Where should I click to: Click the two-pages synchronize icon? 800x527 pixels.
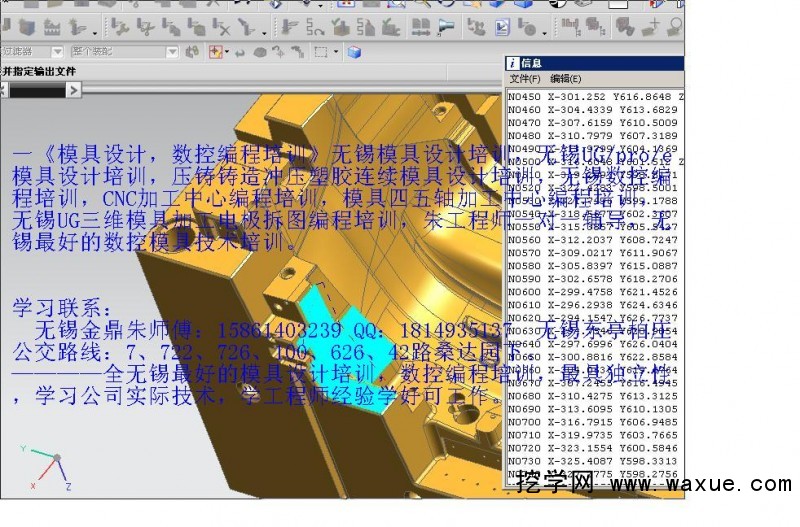(421, 27)
